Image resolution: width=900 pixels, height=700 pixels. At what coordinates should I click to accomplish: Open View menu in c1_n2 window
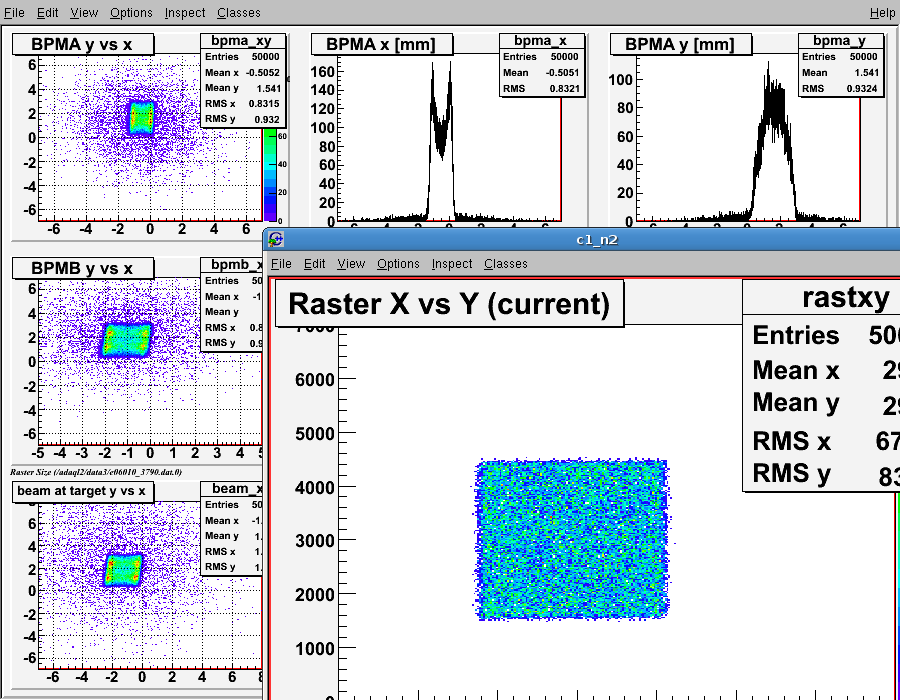(351, 263)
